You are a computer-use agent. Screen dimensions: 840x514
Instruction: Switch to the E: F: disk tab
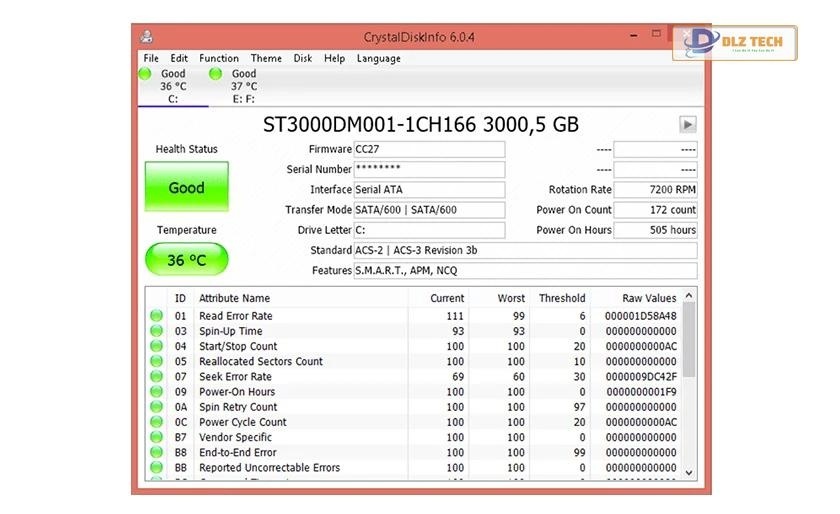coord(244,86)
